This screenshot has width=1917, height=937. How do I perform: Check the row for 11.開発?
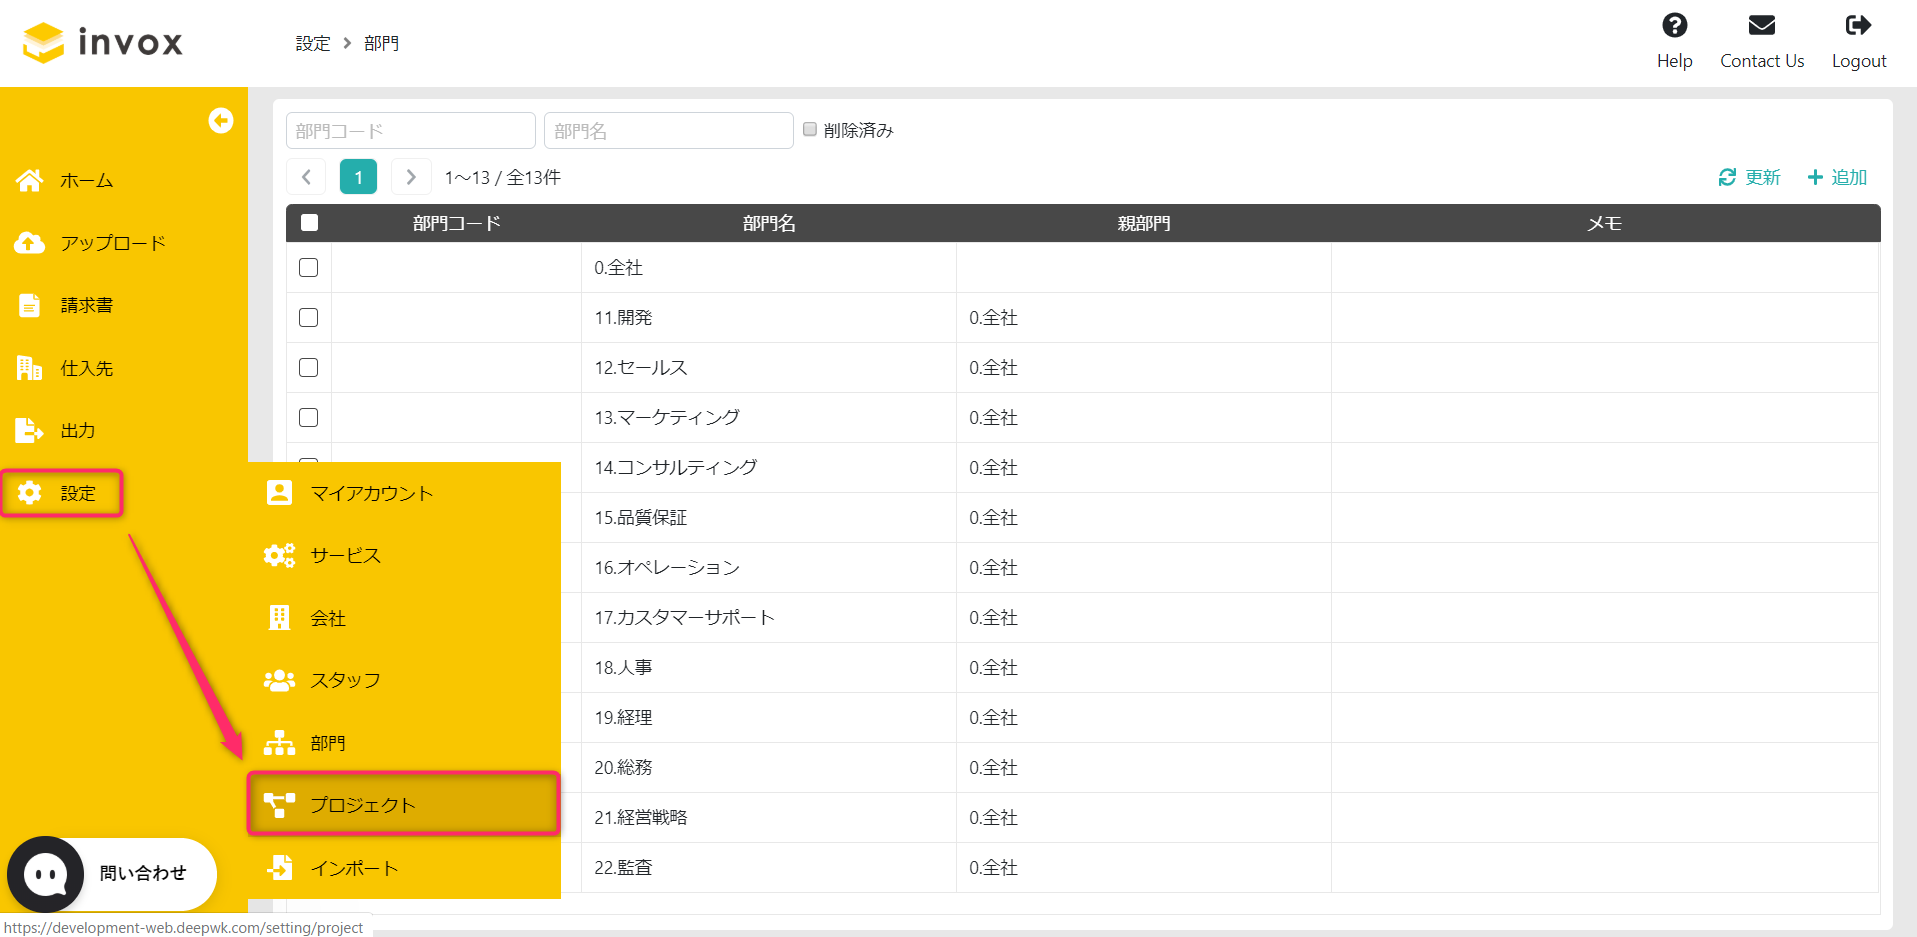(x=308, y=317)
